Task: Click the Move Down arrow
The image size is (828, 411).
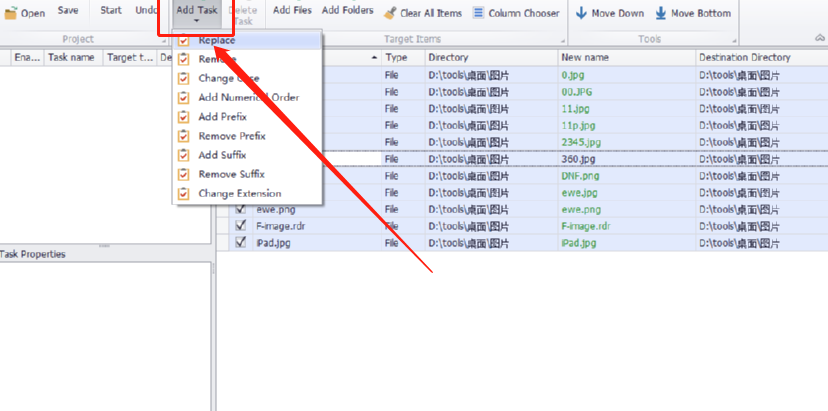Action: [x=581, y=13]
